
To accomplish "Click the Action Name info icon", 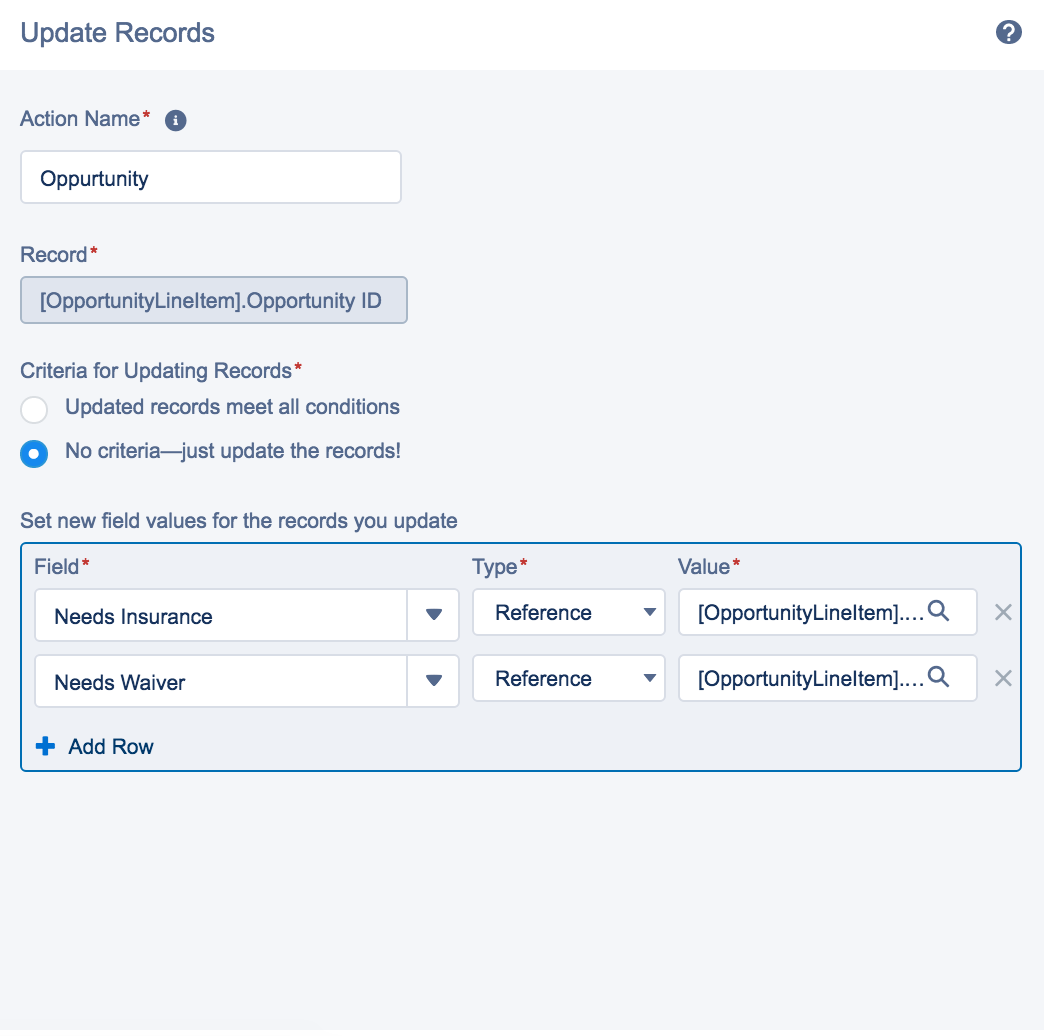I will point(175,121).
